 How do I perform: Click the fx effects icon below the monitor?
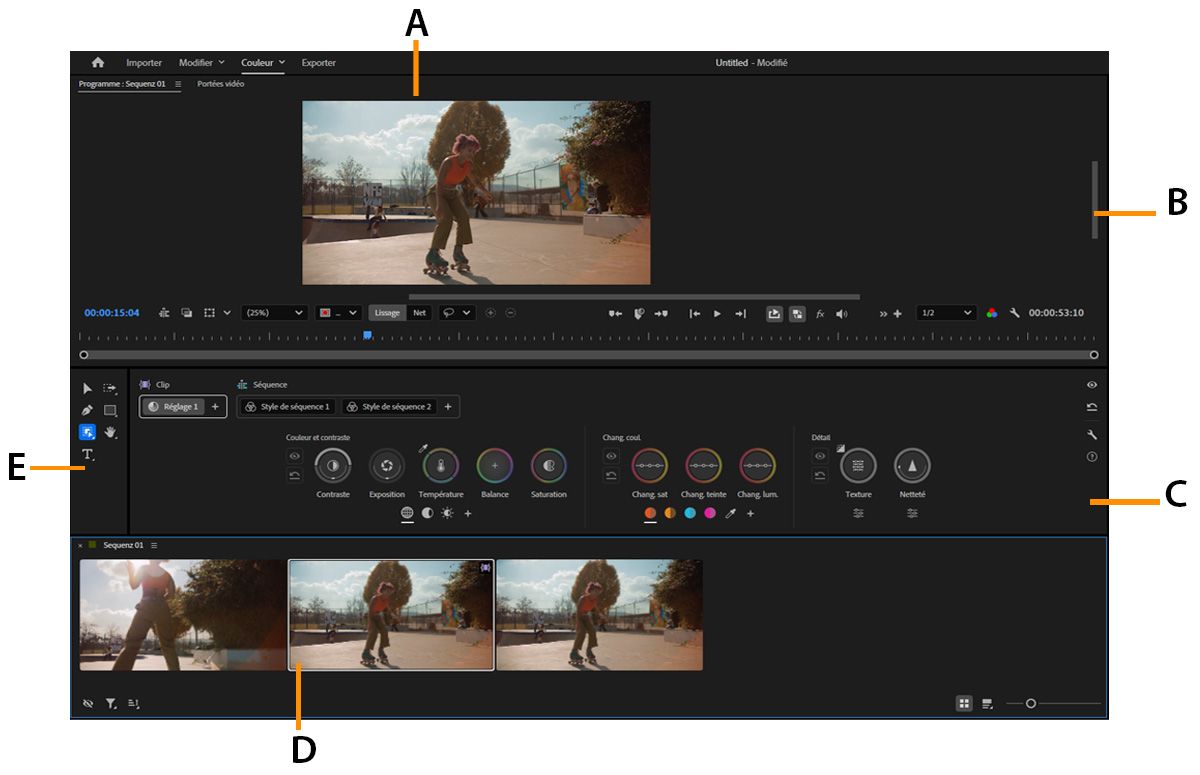point(820,312)
